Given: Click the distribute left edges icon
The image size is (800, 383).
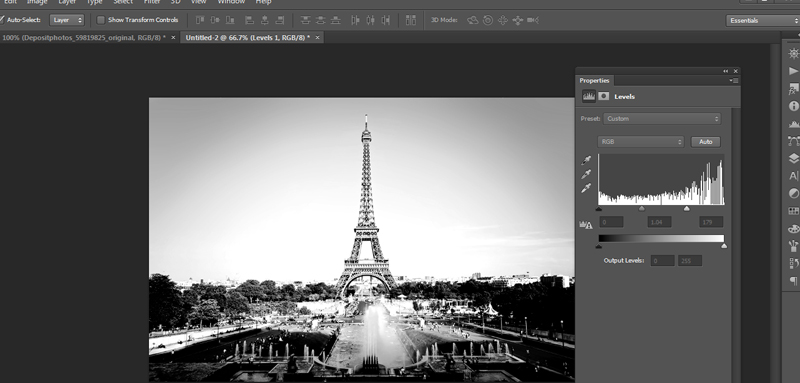Looking at the screenshot, I should (x=356, y=20).
